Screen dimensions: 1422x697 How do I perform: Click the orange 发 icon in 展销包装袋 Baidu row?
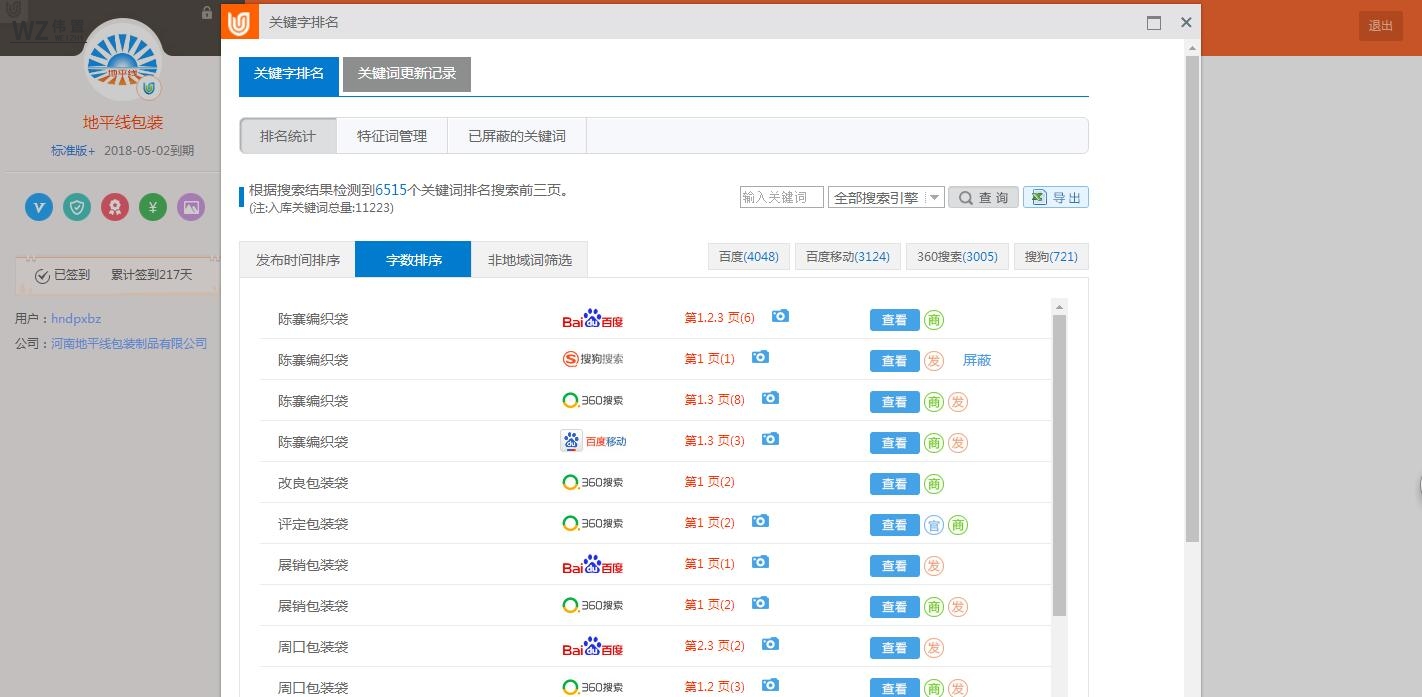(933, 566)
